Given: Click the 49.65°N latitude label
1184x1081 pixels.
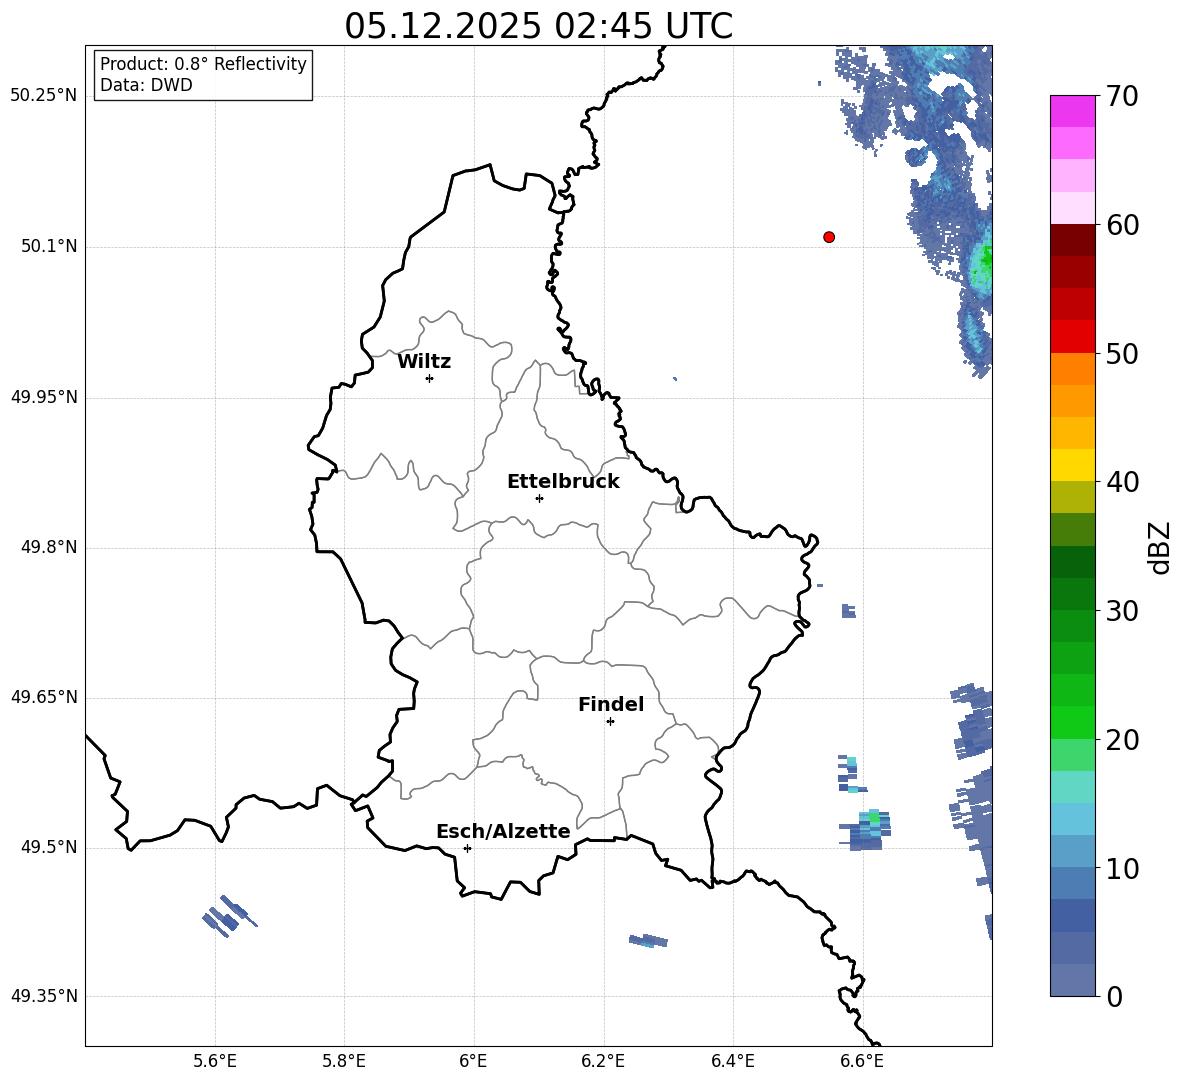Looking at the screenshot, I should (44, 697).
